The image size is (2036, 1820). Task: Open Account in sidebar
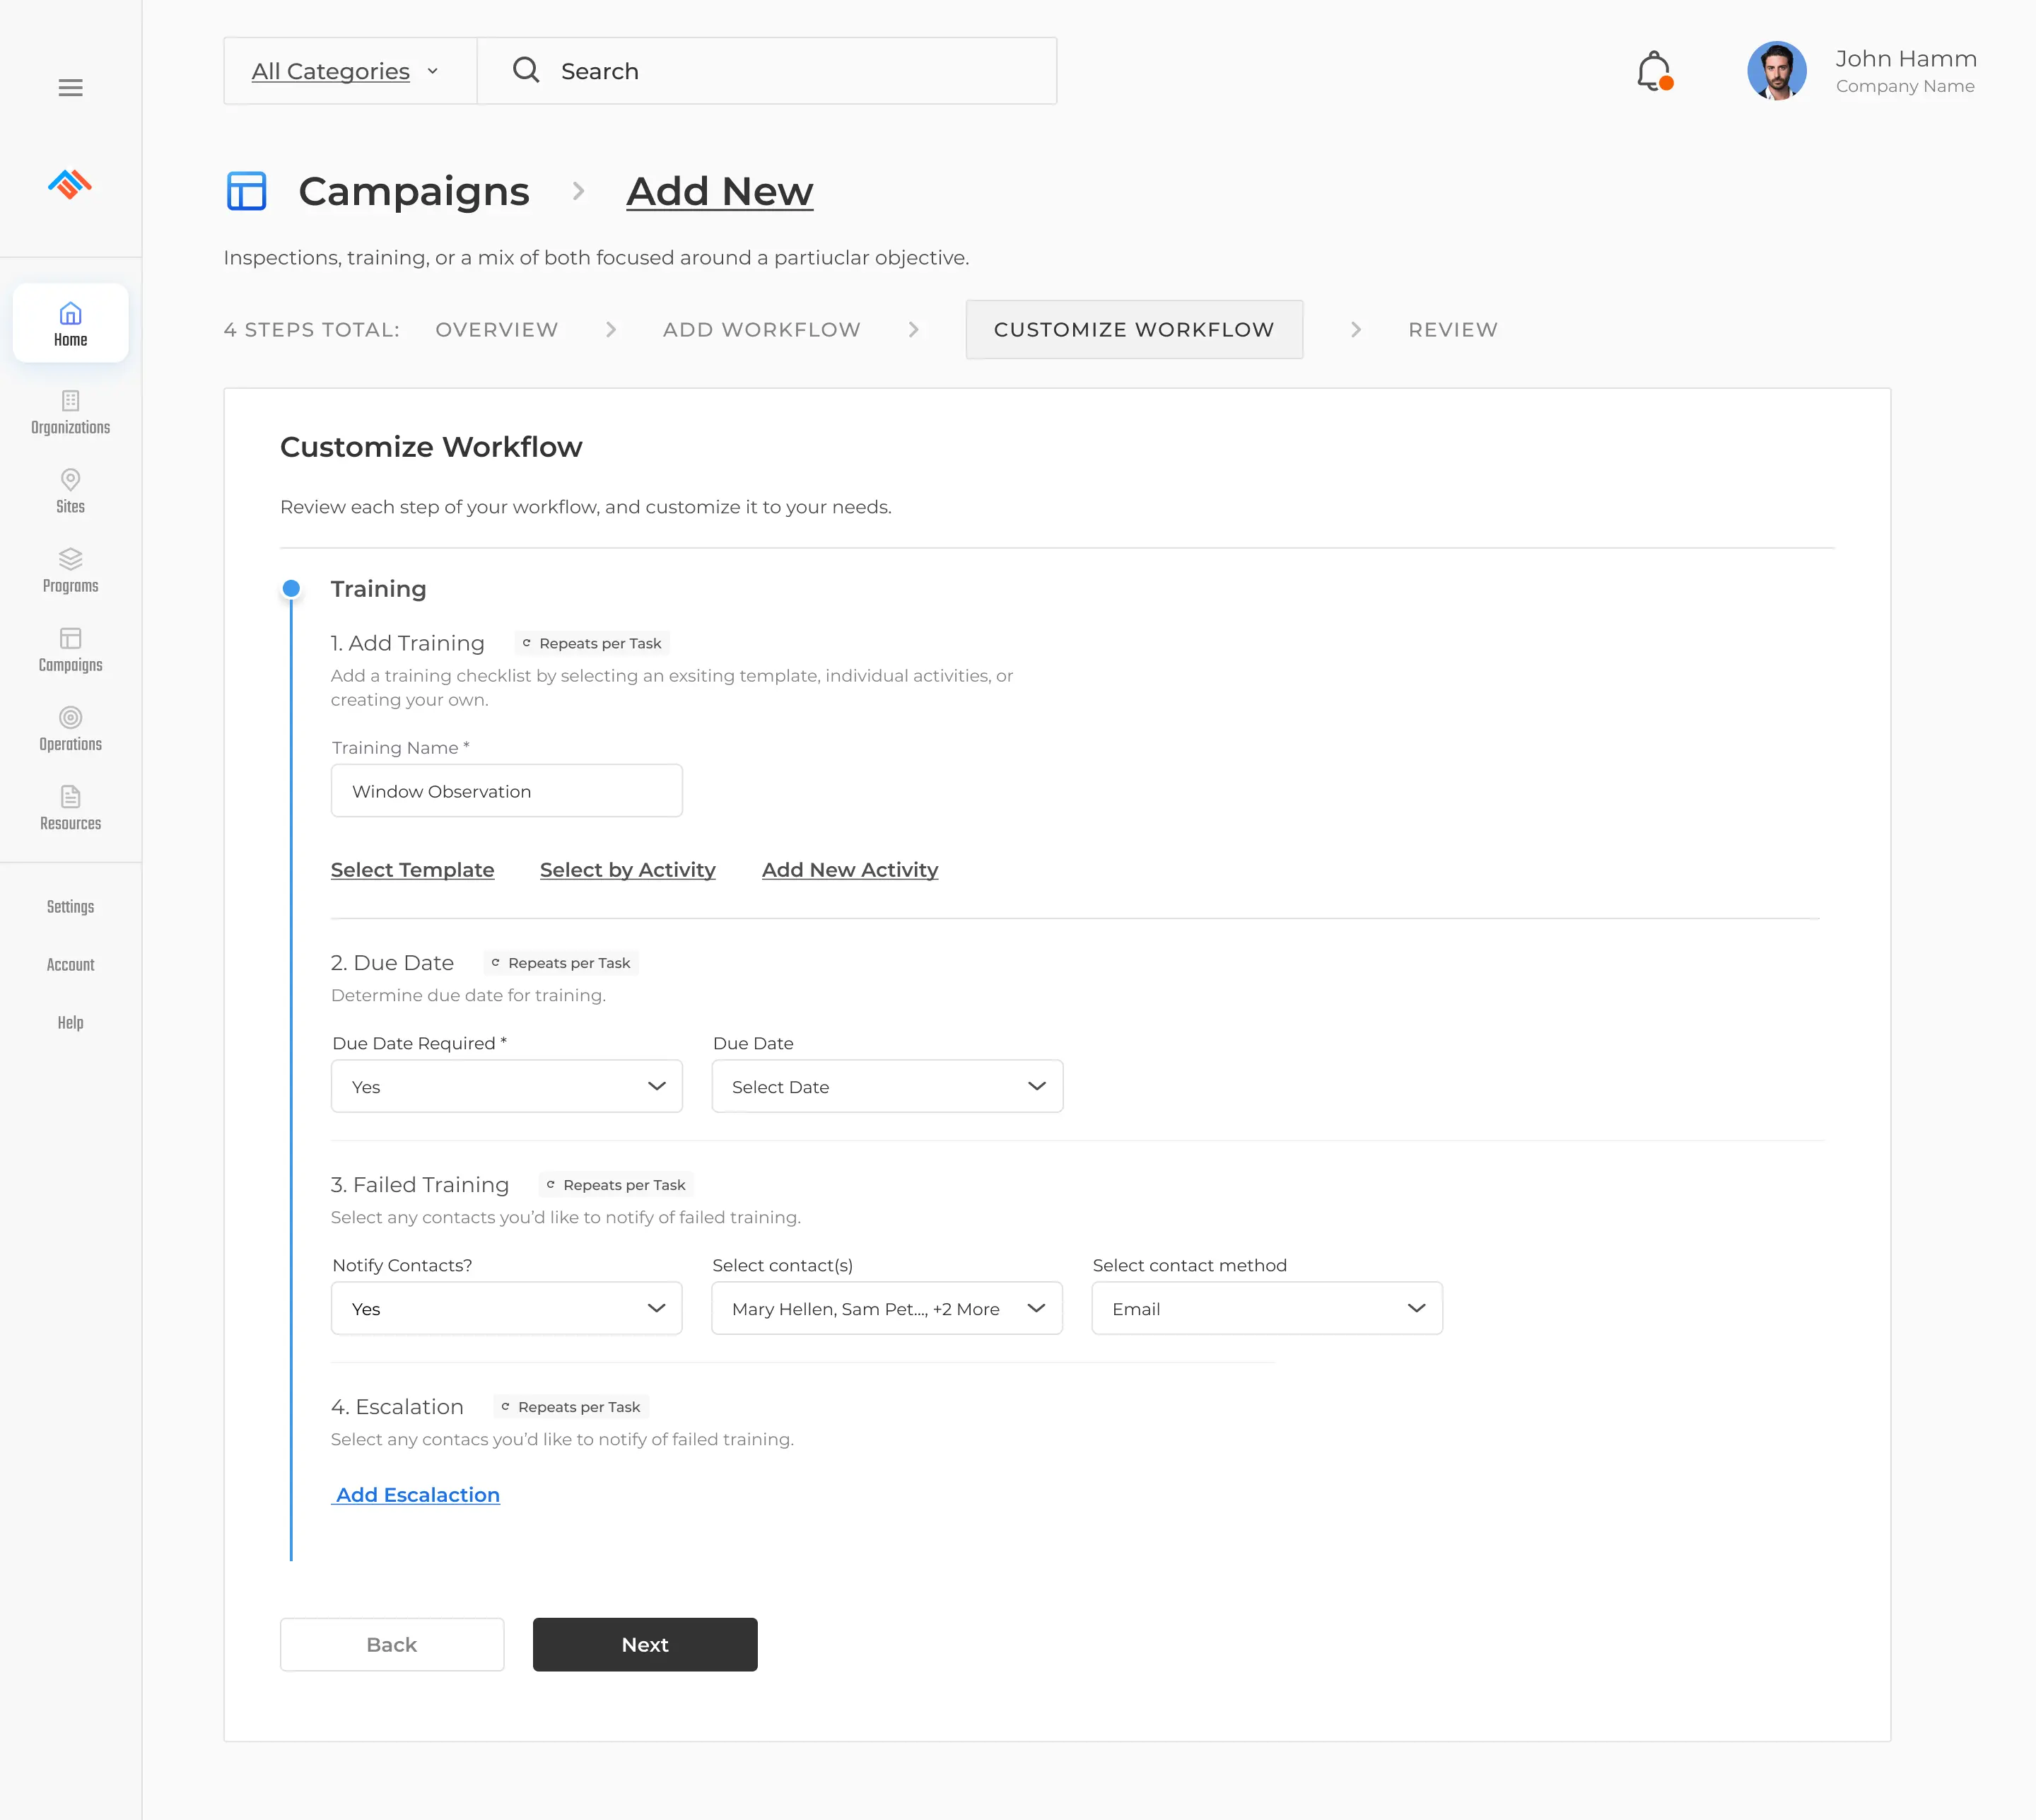(70, 965)
